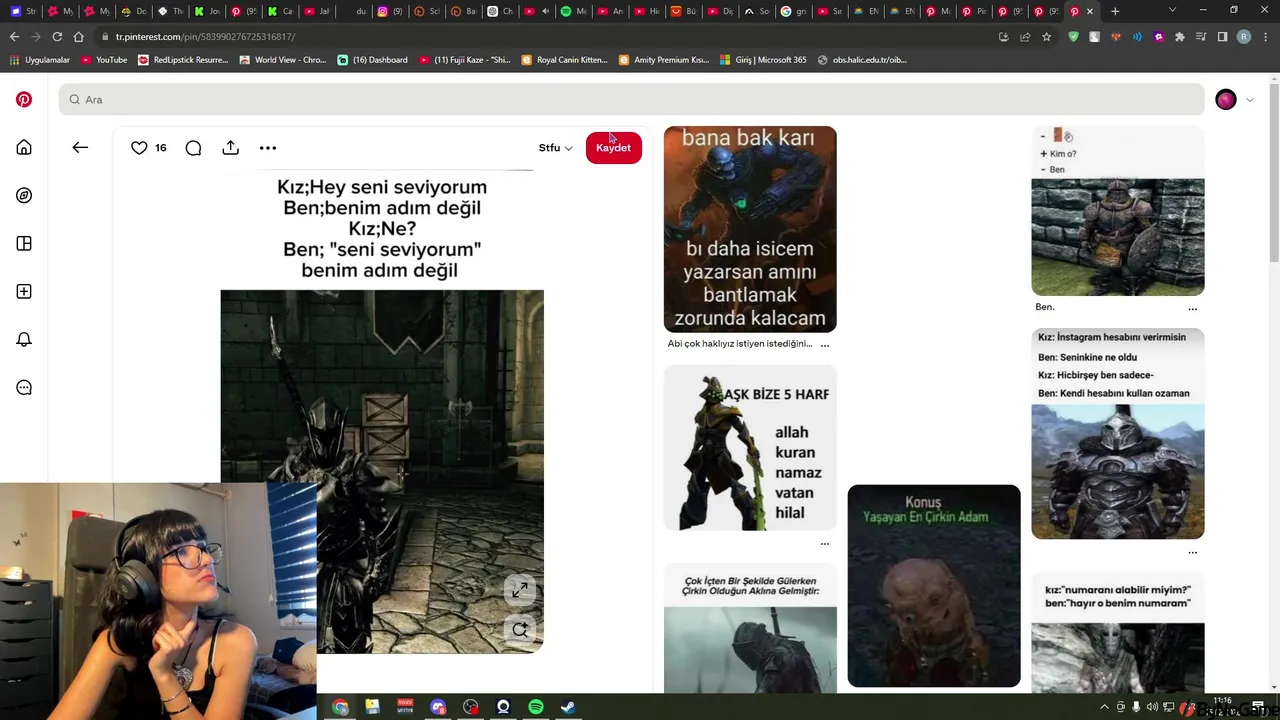Open Chrome from the taskbar
The height and width of the screenshot is (720, 1280).
coord(341,707)
